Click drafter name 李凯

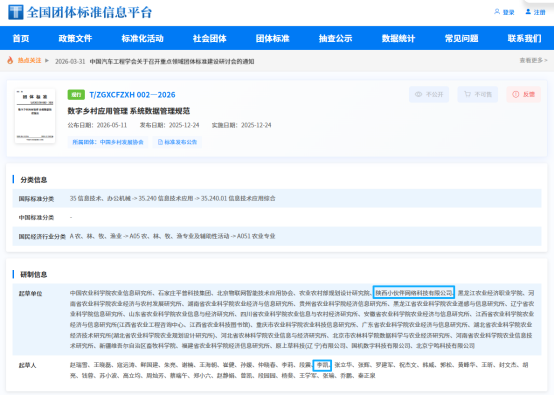(x=322, y=365)
